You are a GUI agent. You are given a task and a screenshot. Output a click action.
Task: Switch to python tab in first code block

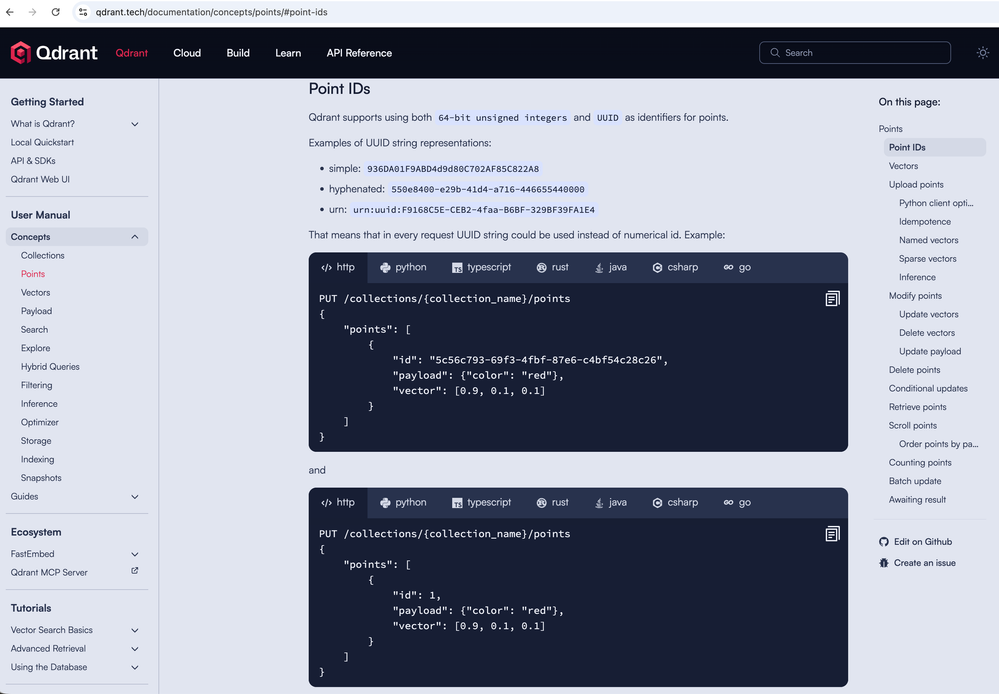pos(403,268)
